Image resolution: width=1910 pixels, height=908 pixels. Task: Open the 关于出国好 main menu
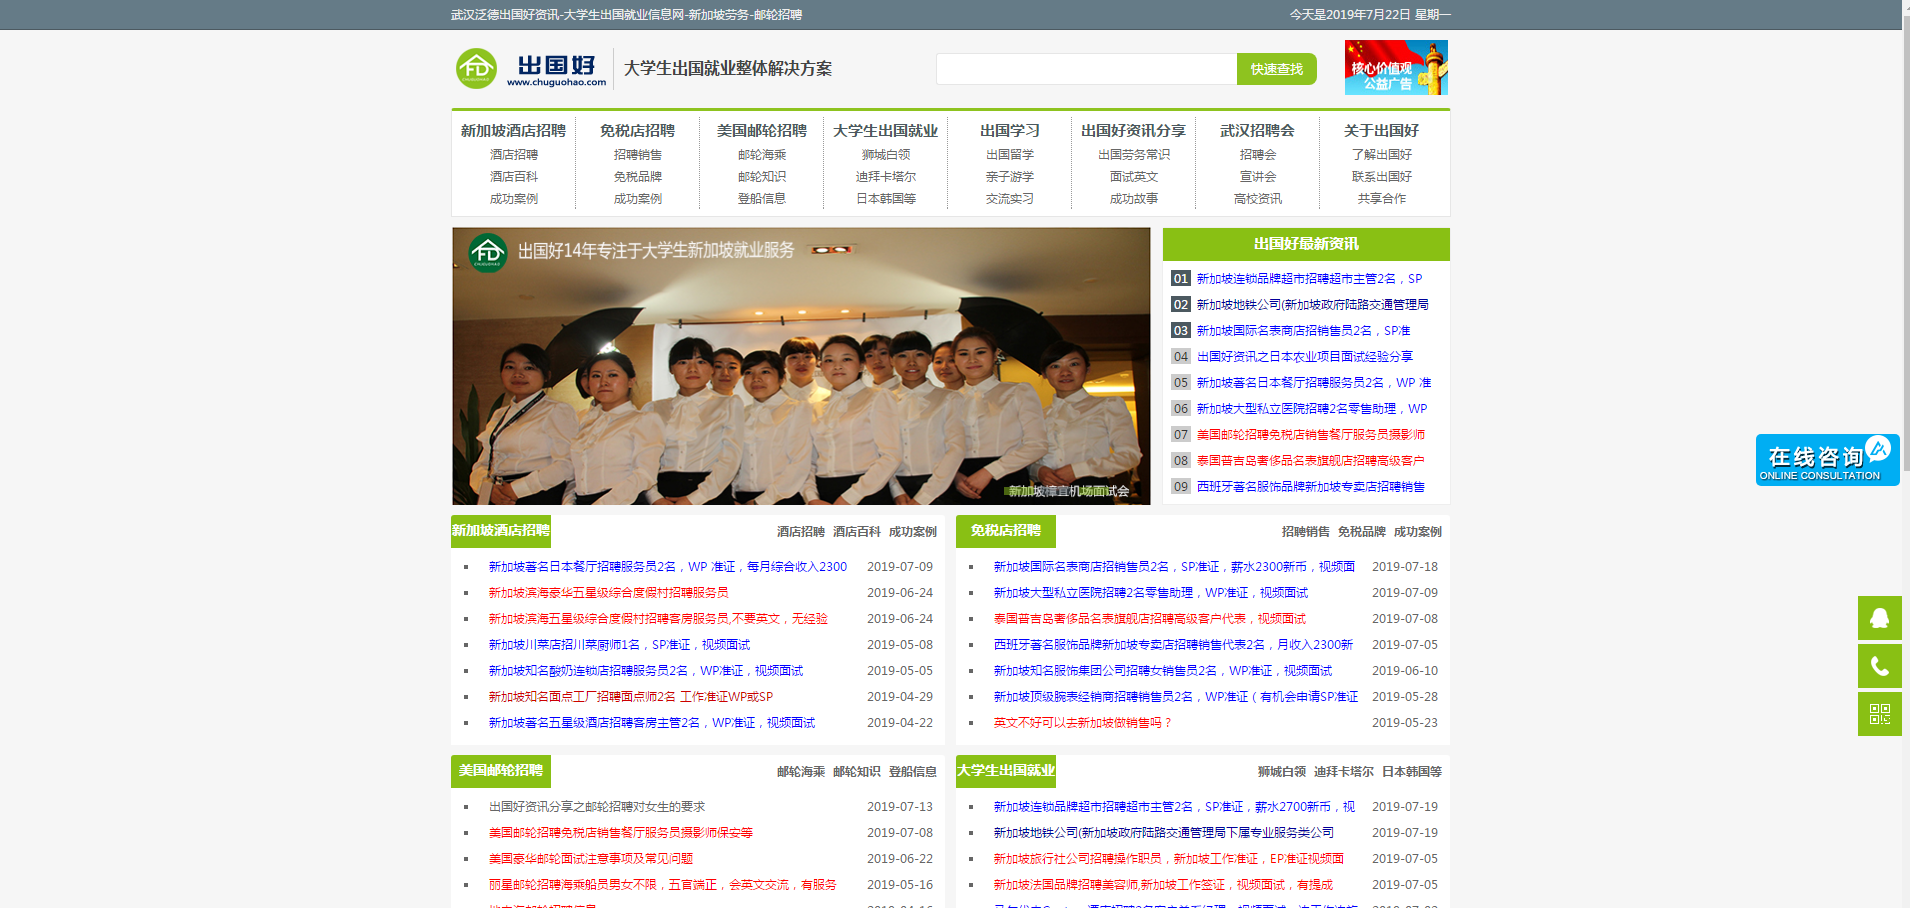click(x=1381, y=131)
